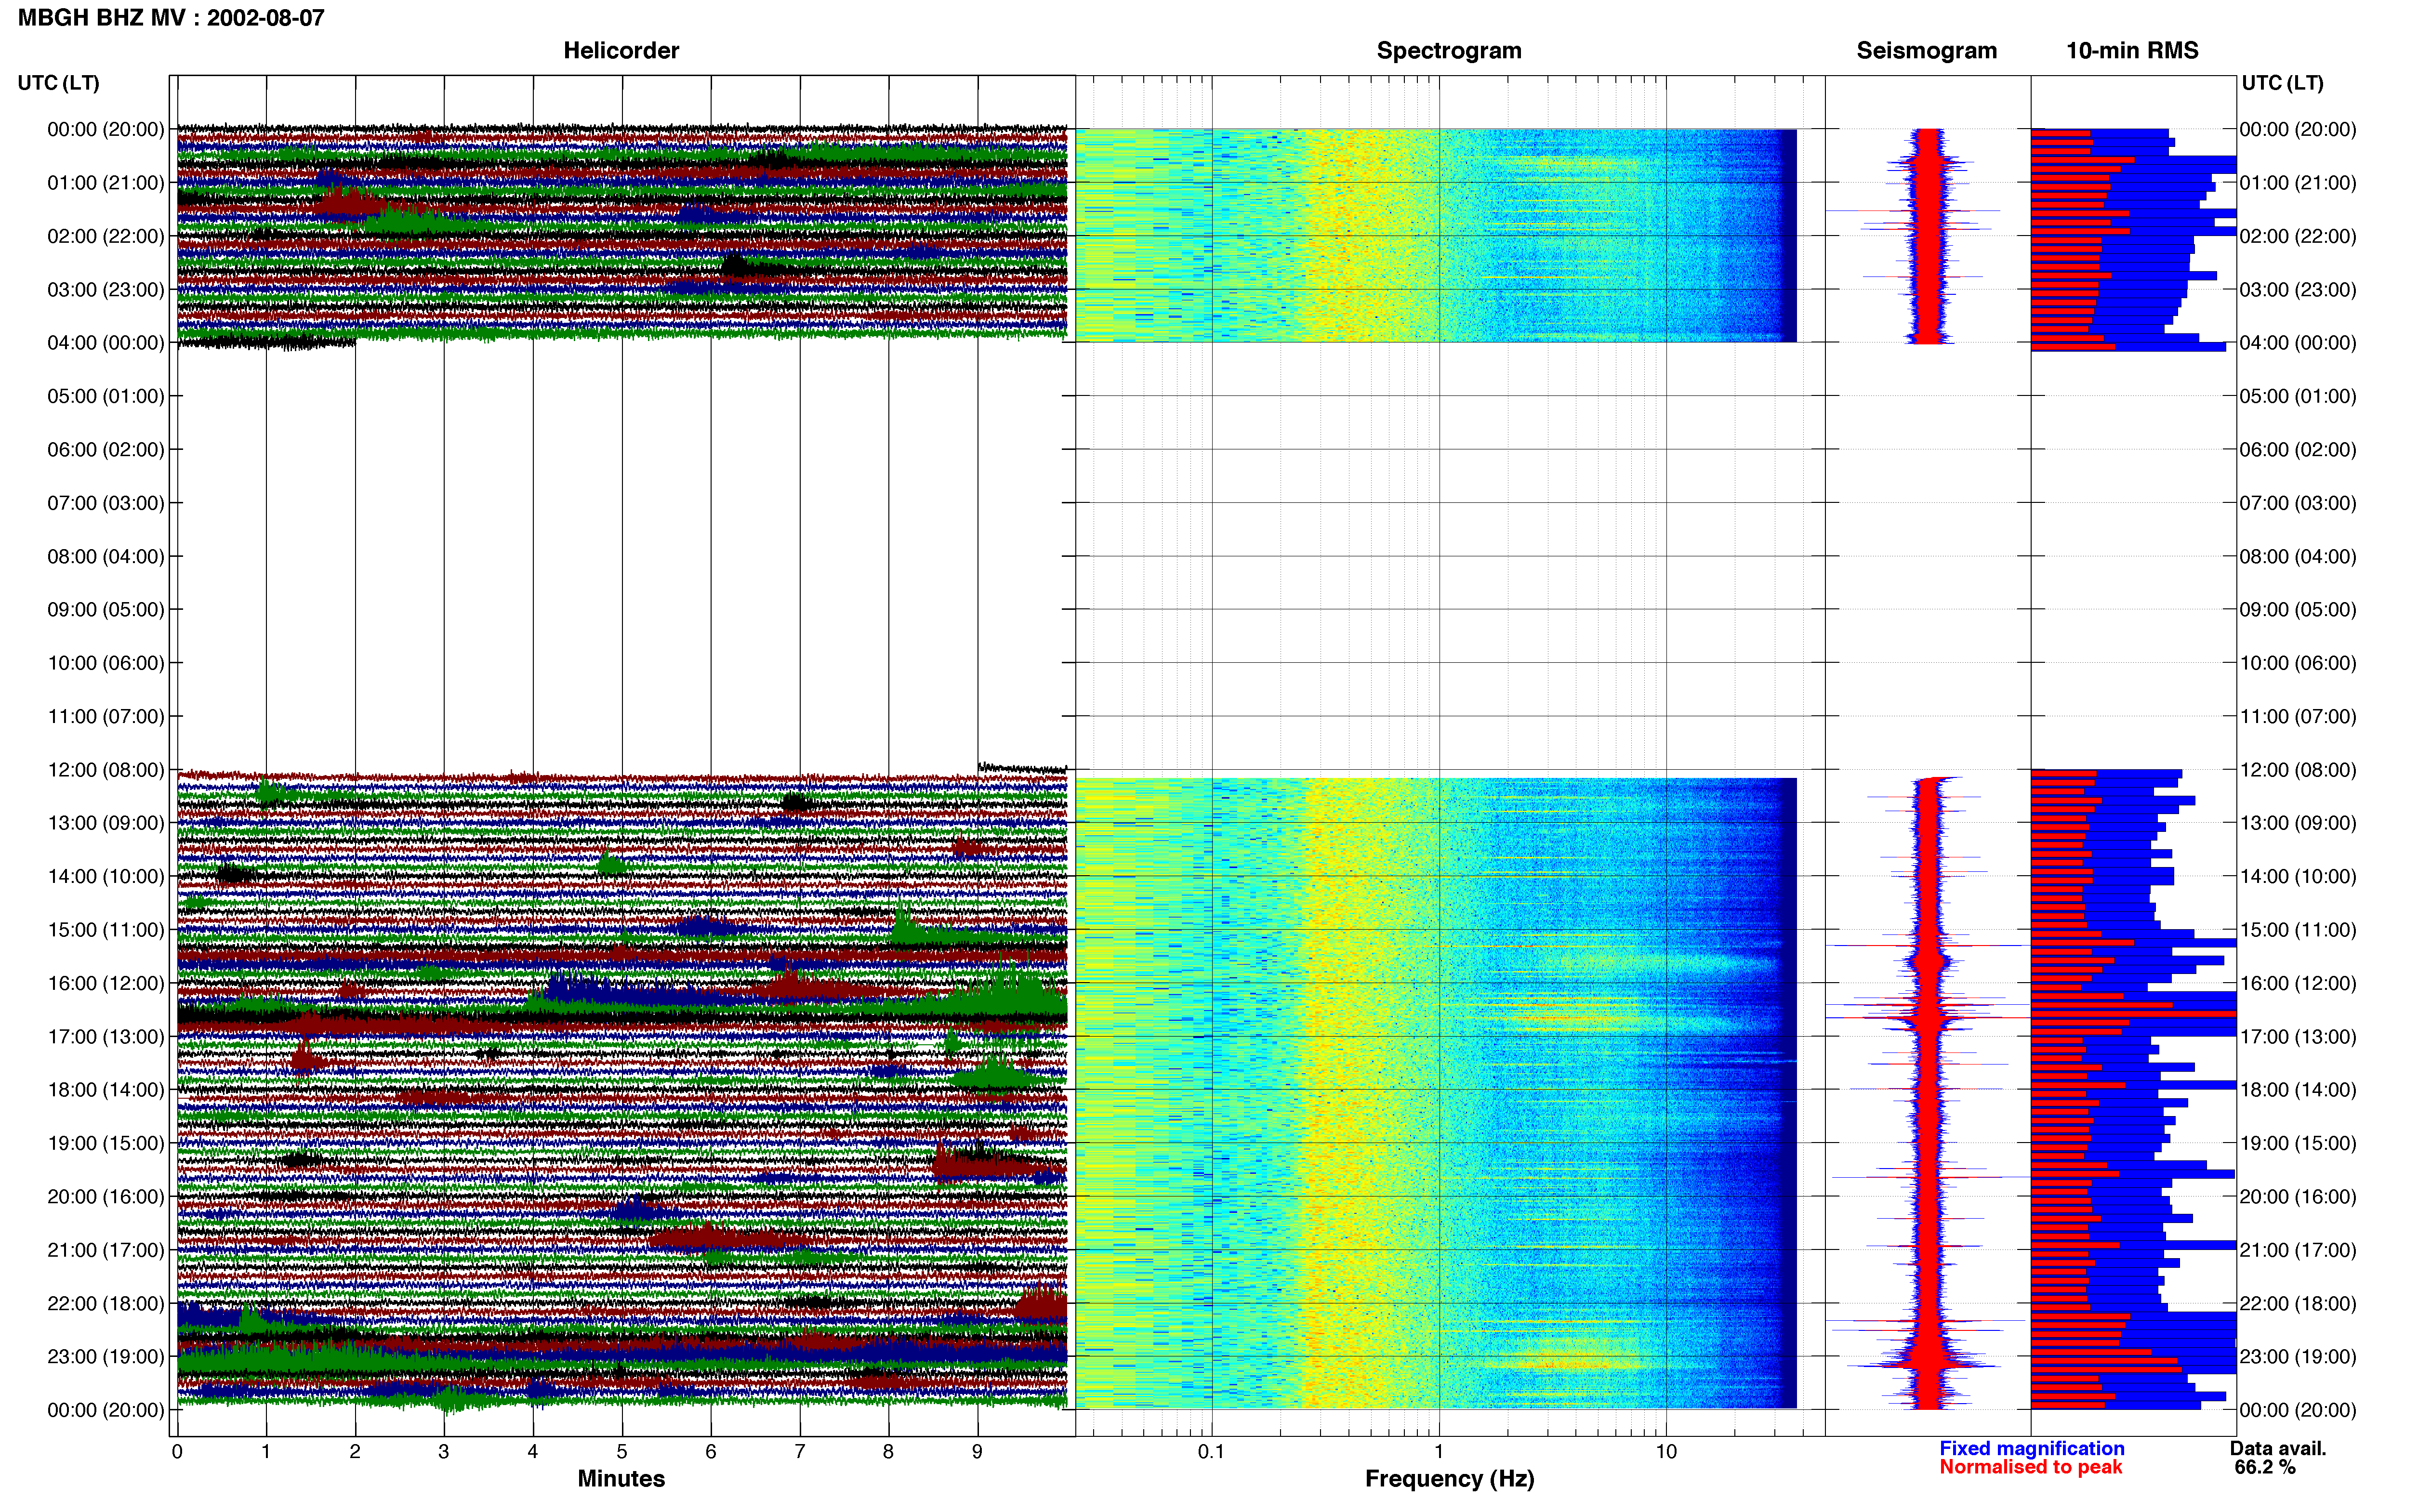Viewport: 2418px width, 1512px height.
Task: Click the 66.2 % availability value
Action: click(x=2265, y=1467)
